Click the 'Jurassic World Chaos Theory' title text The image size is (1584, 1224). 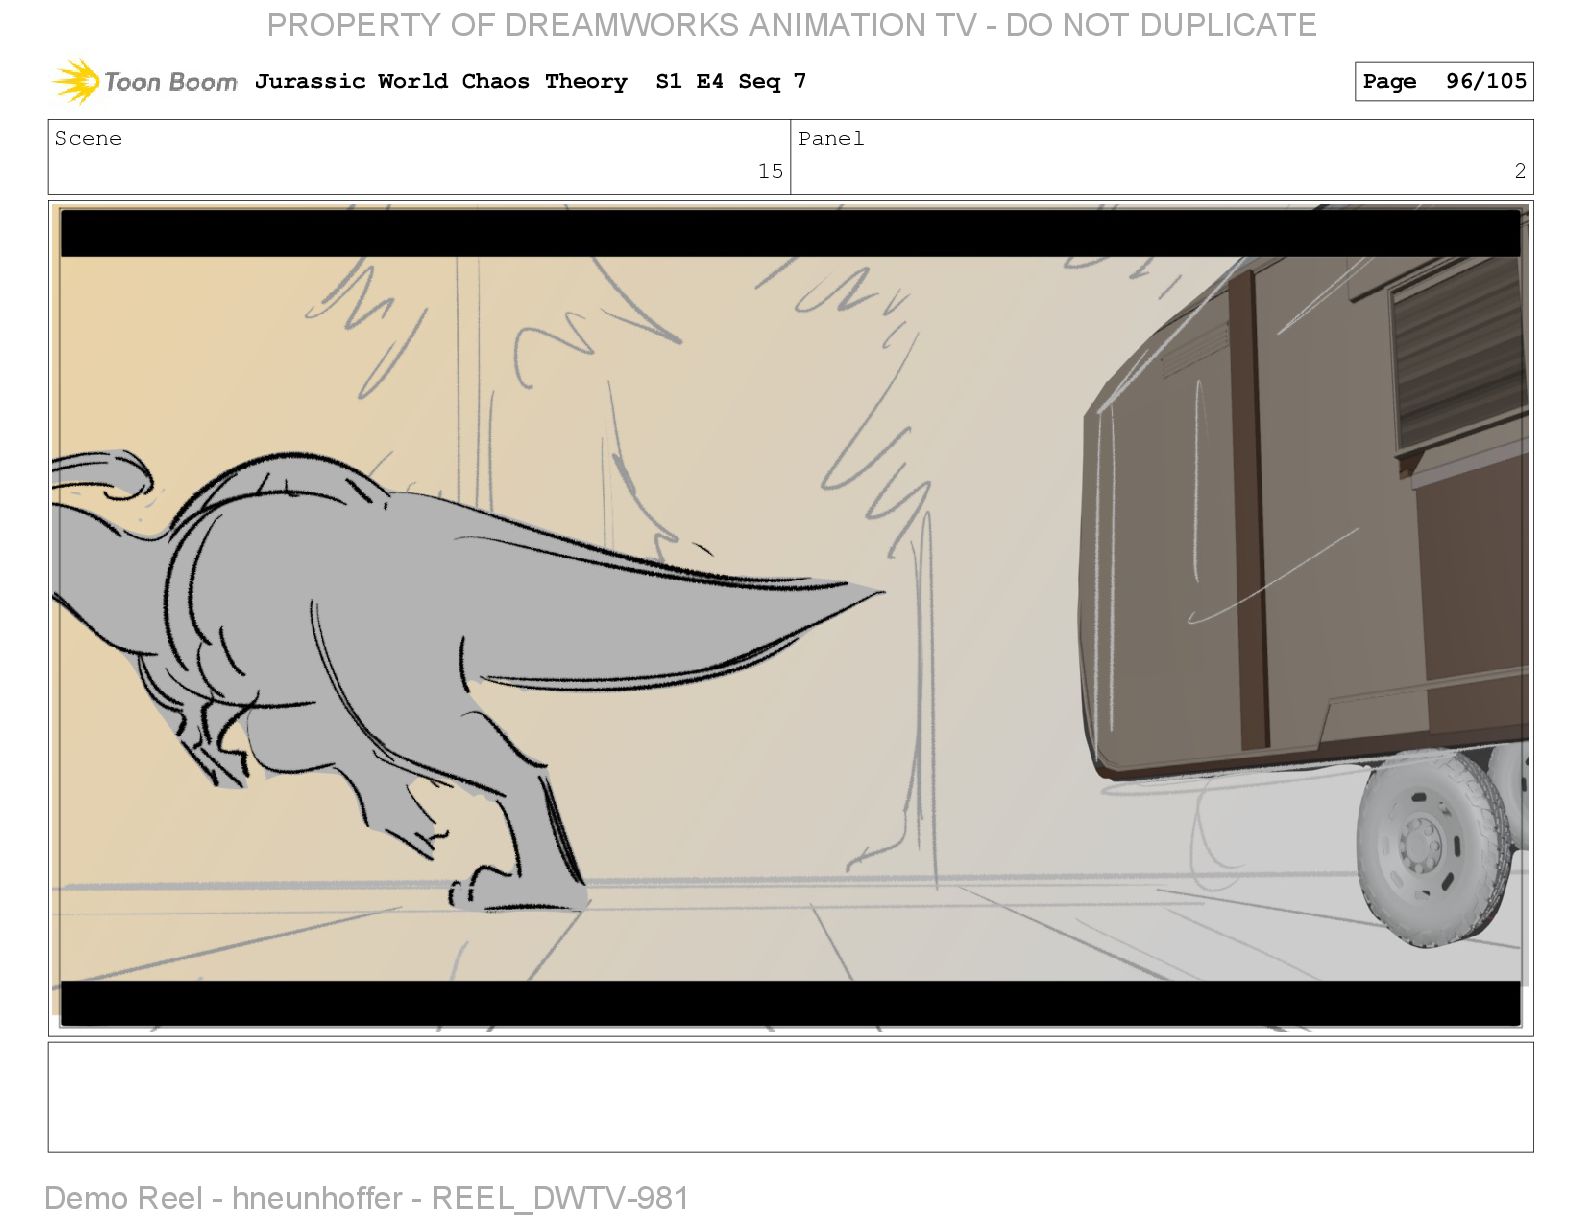point(441,82)
